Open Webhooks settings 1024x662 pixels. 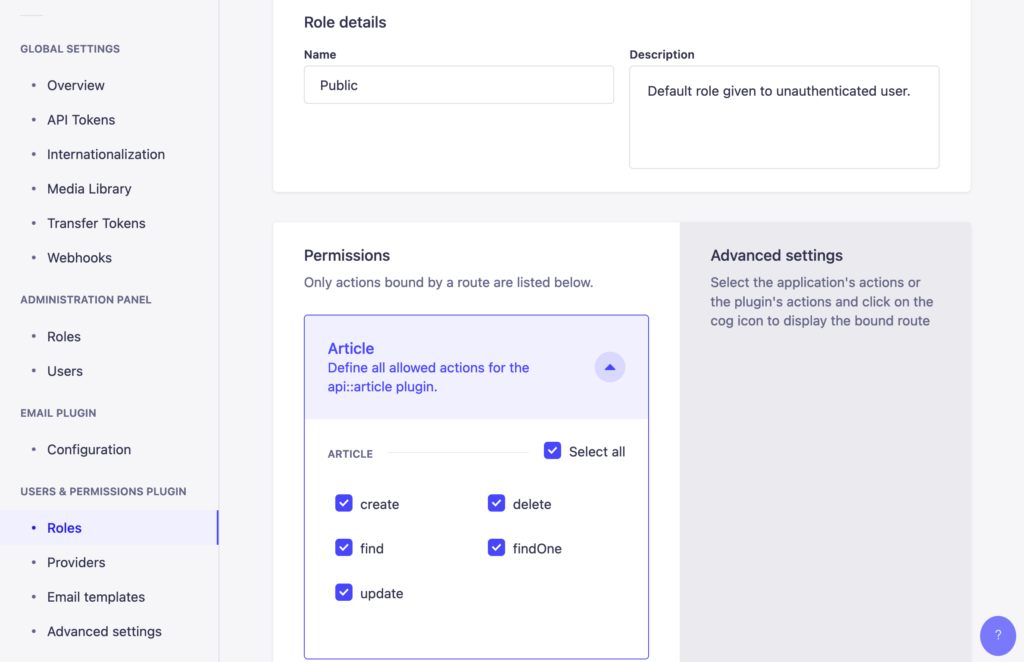click(x=79, y=258)
